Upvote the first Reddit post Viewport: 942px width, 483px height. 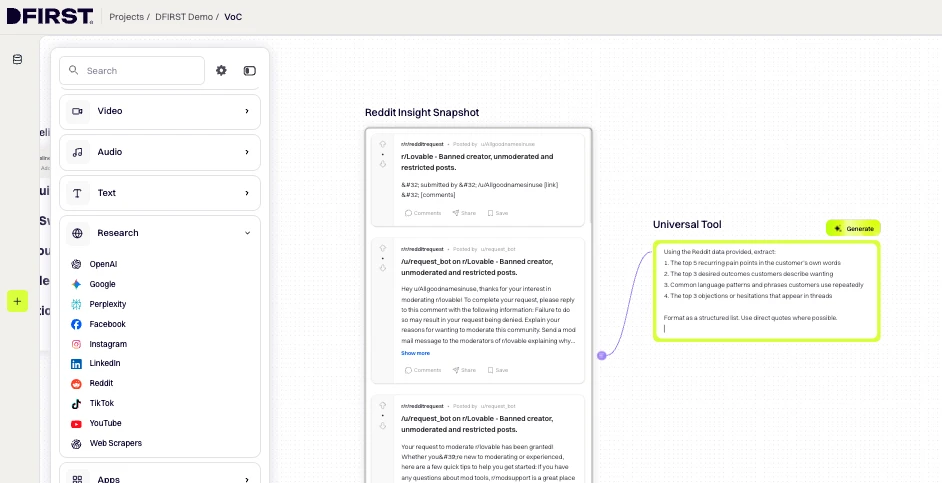(382, 144)
